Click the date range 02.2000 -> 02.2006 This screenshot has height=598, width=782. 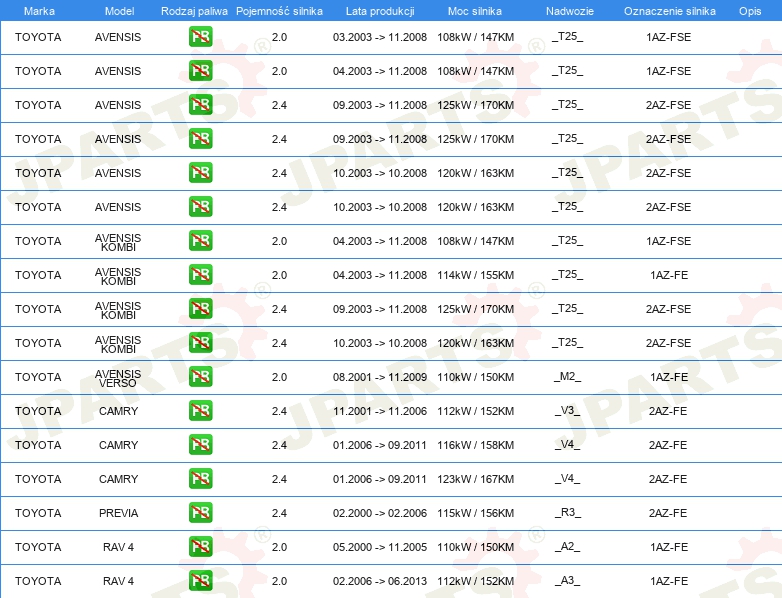click(x=380, y=513)
